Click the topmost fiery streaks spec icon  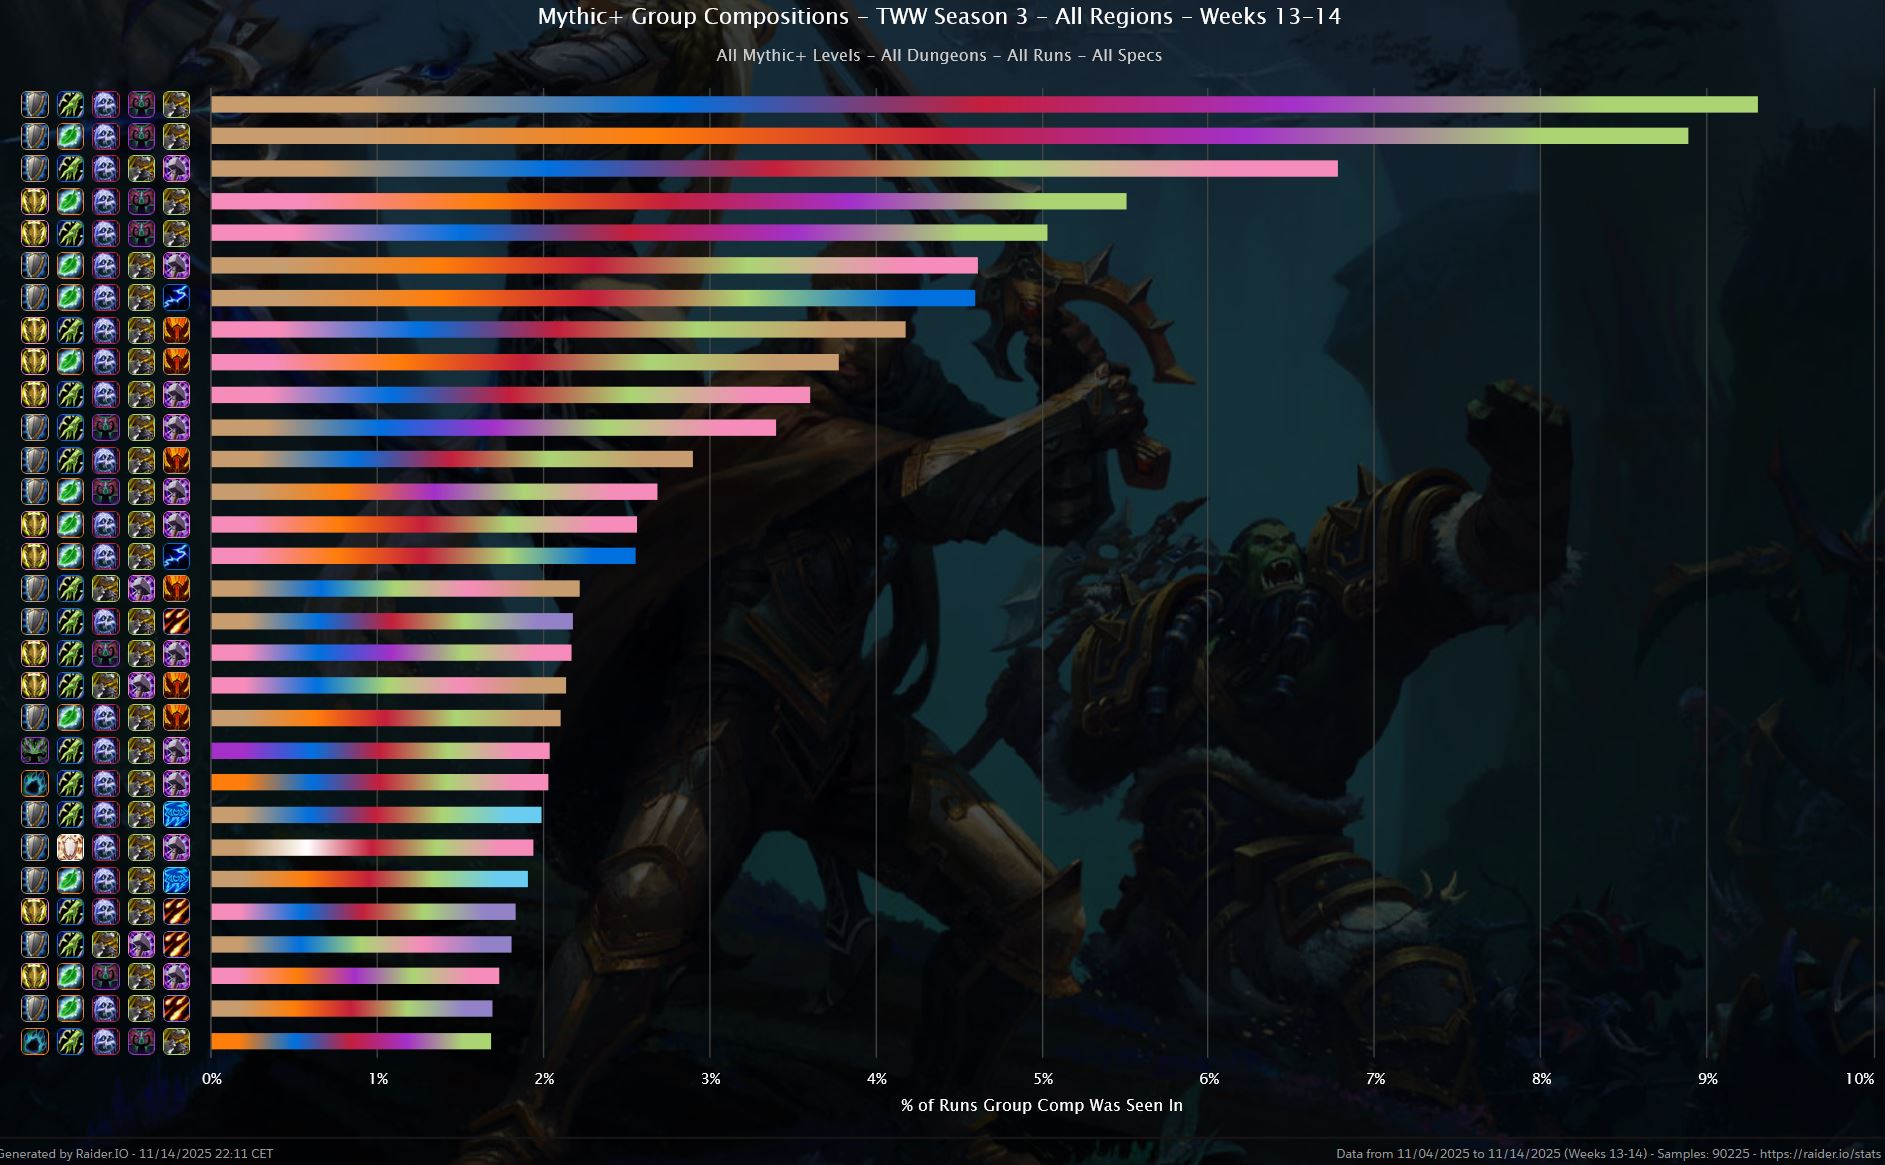click(x=176, y=621)
